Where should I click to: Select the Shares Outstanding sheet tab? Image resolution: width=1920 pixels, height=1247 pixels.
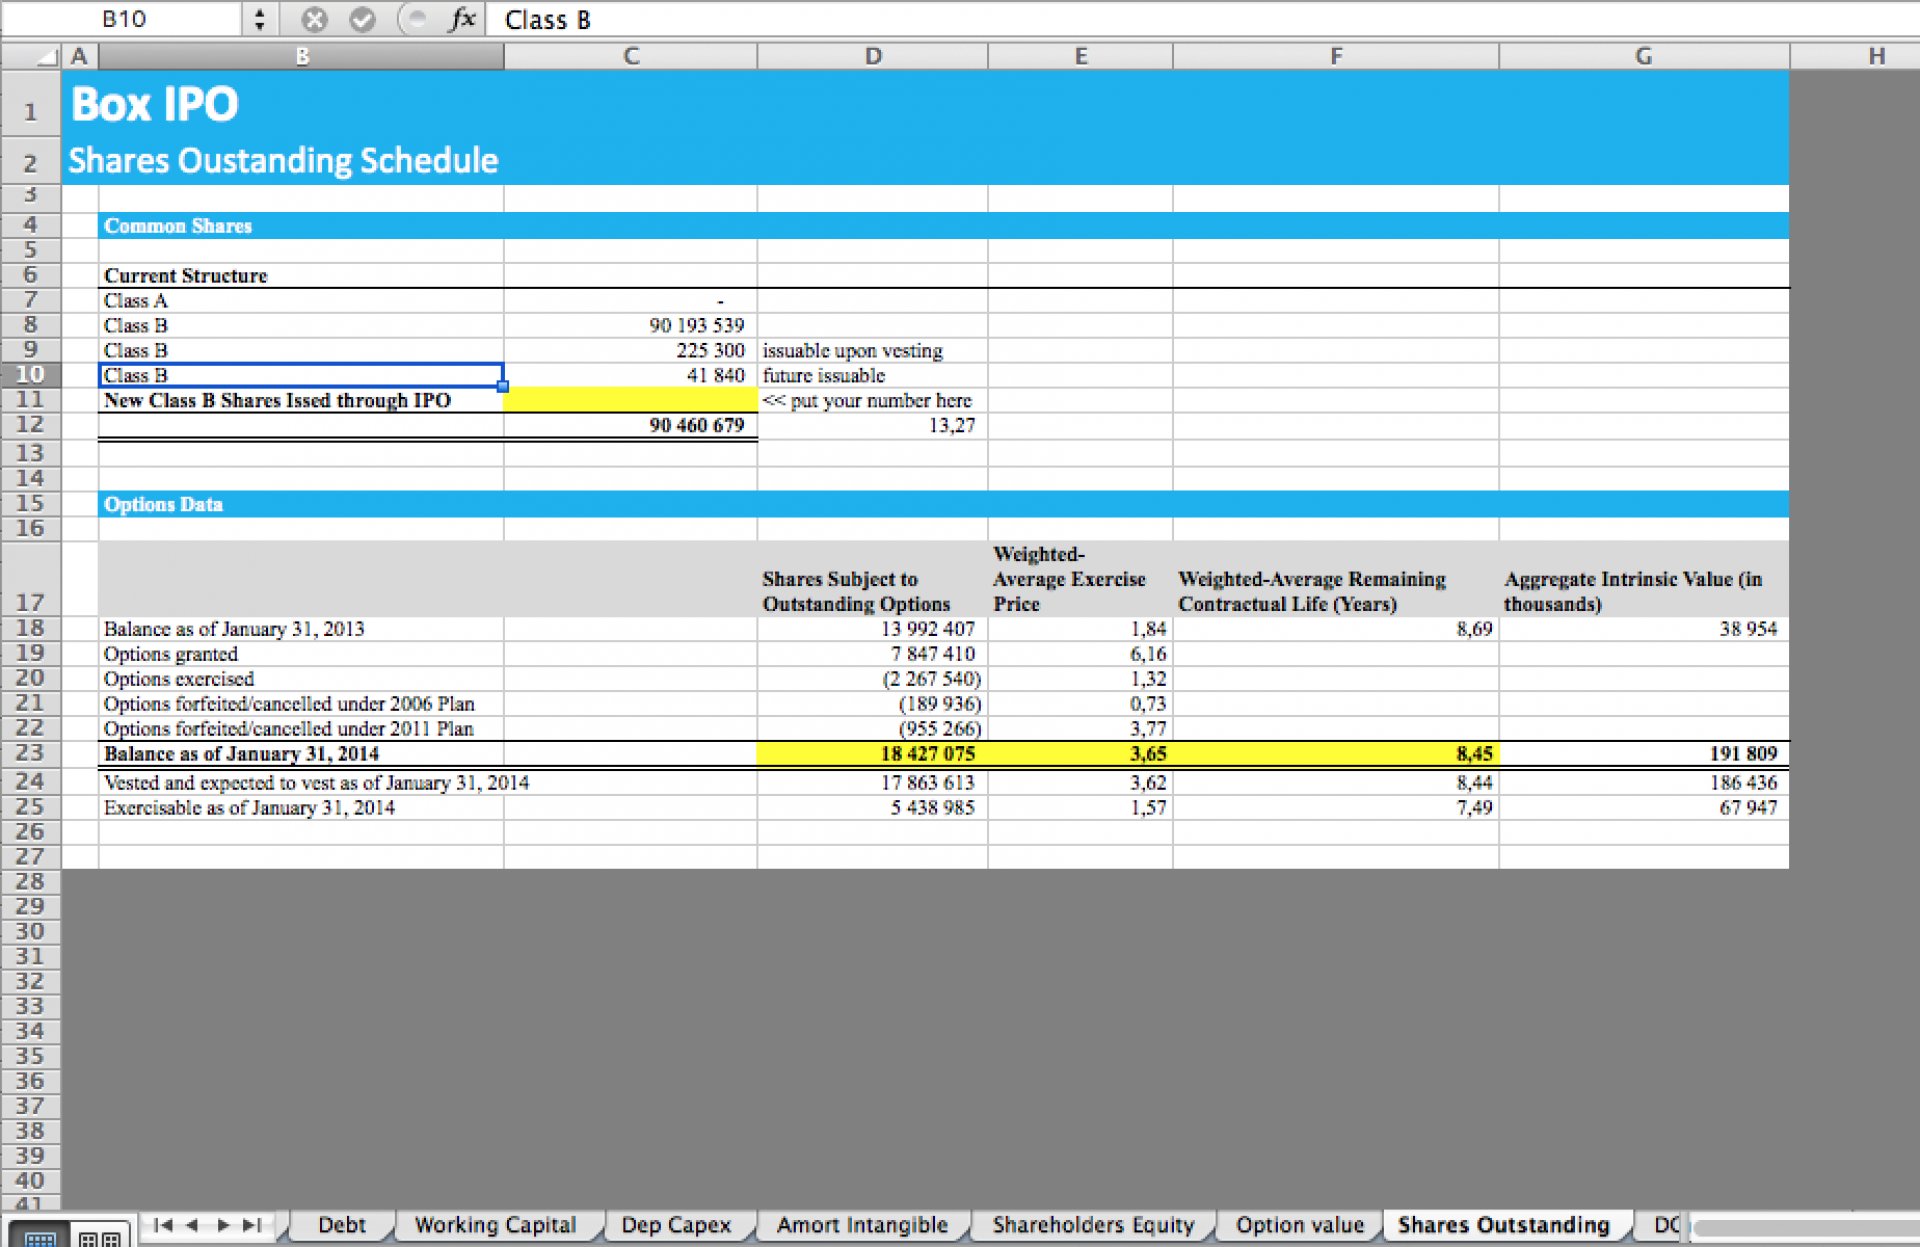(1503, 1225)
